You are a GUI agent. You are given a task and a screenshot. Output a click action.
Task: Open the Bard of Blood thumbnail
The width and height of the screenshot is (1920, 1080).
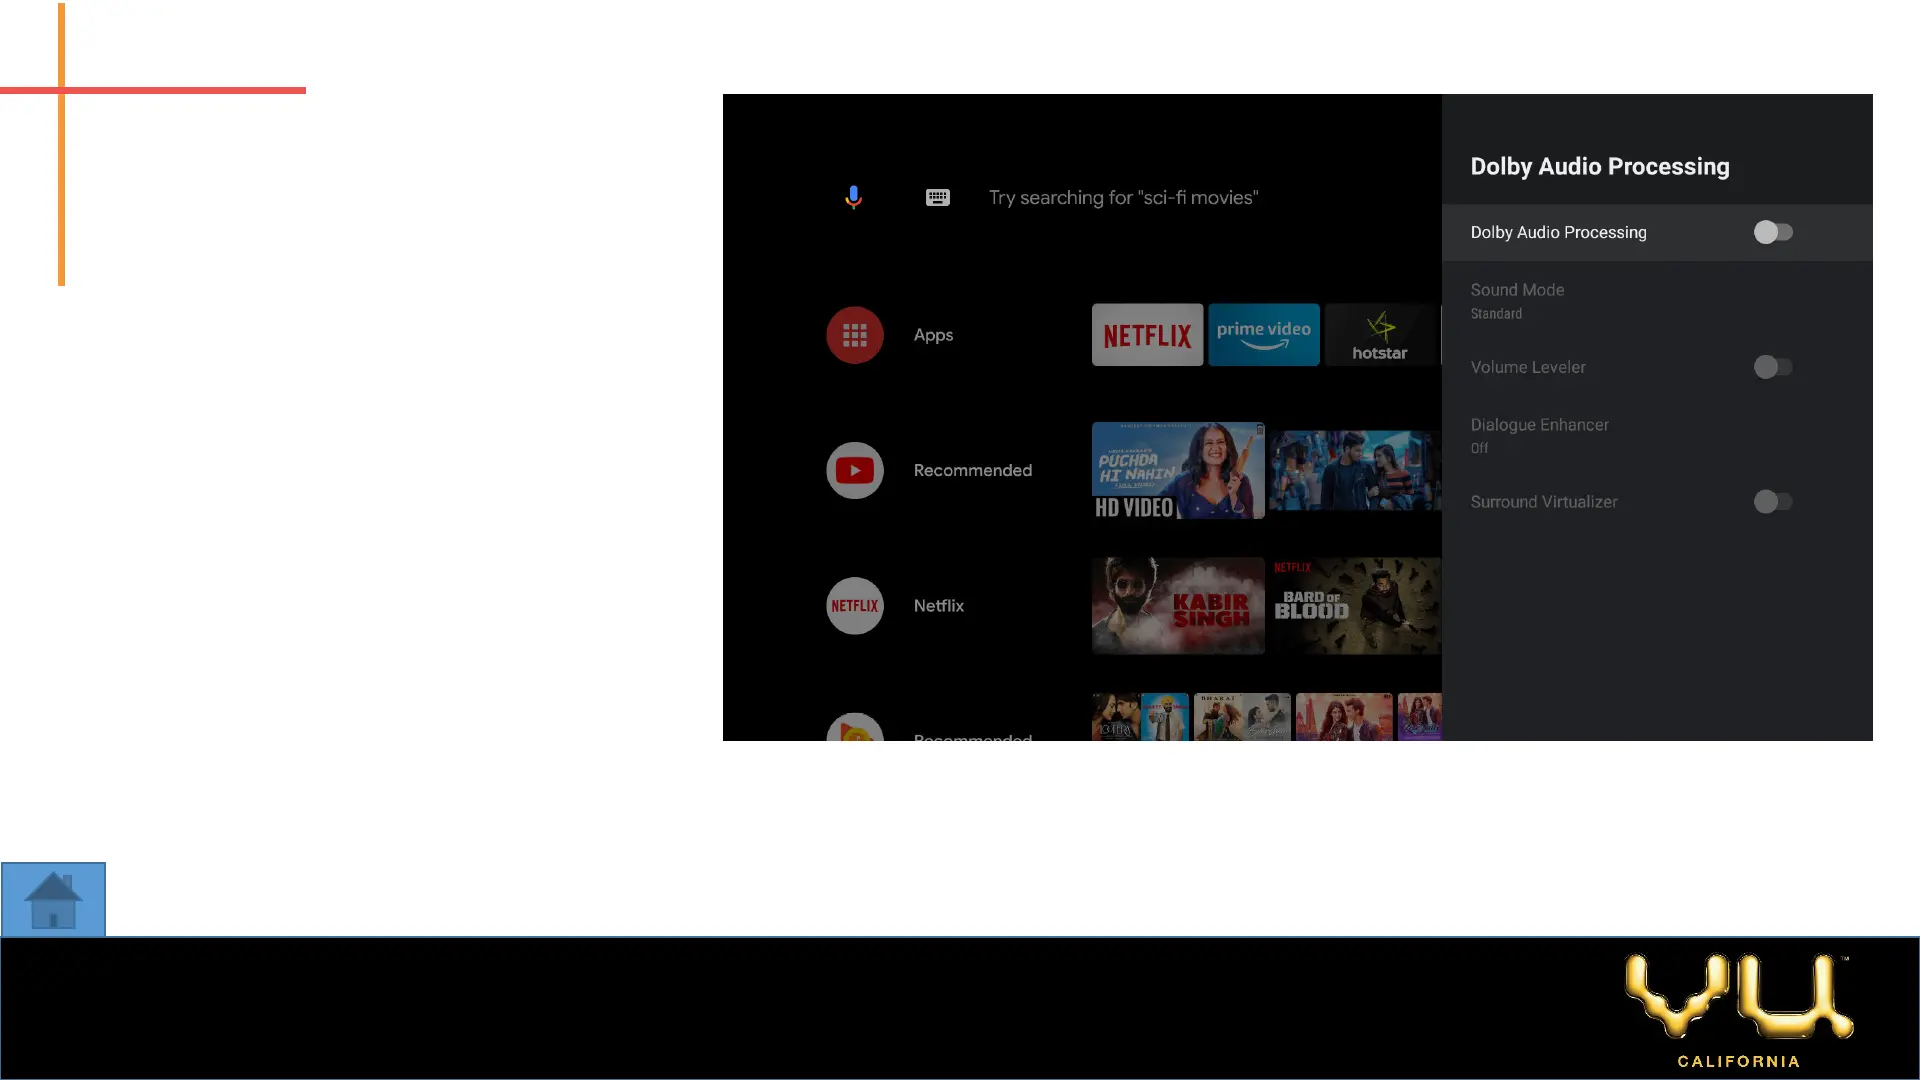(1354, 606)
